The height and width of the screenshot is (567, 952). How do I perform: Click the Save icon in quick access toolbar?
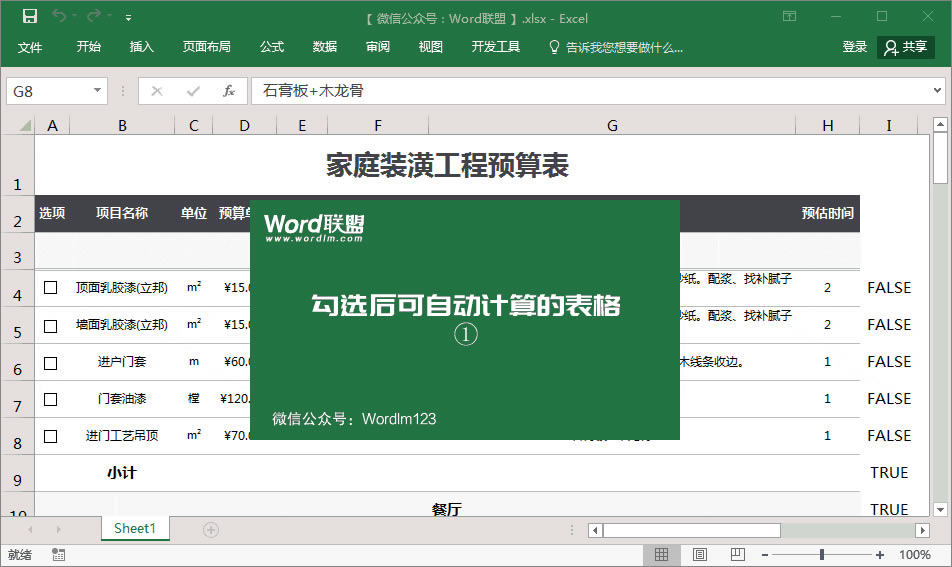30,16
